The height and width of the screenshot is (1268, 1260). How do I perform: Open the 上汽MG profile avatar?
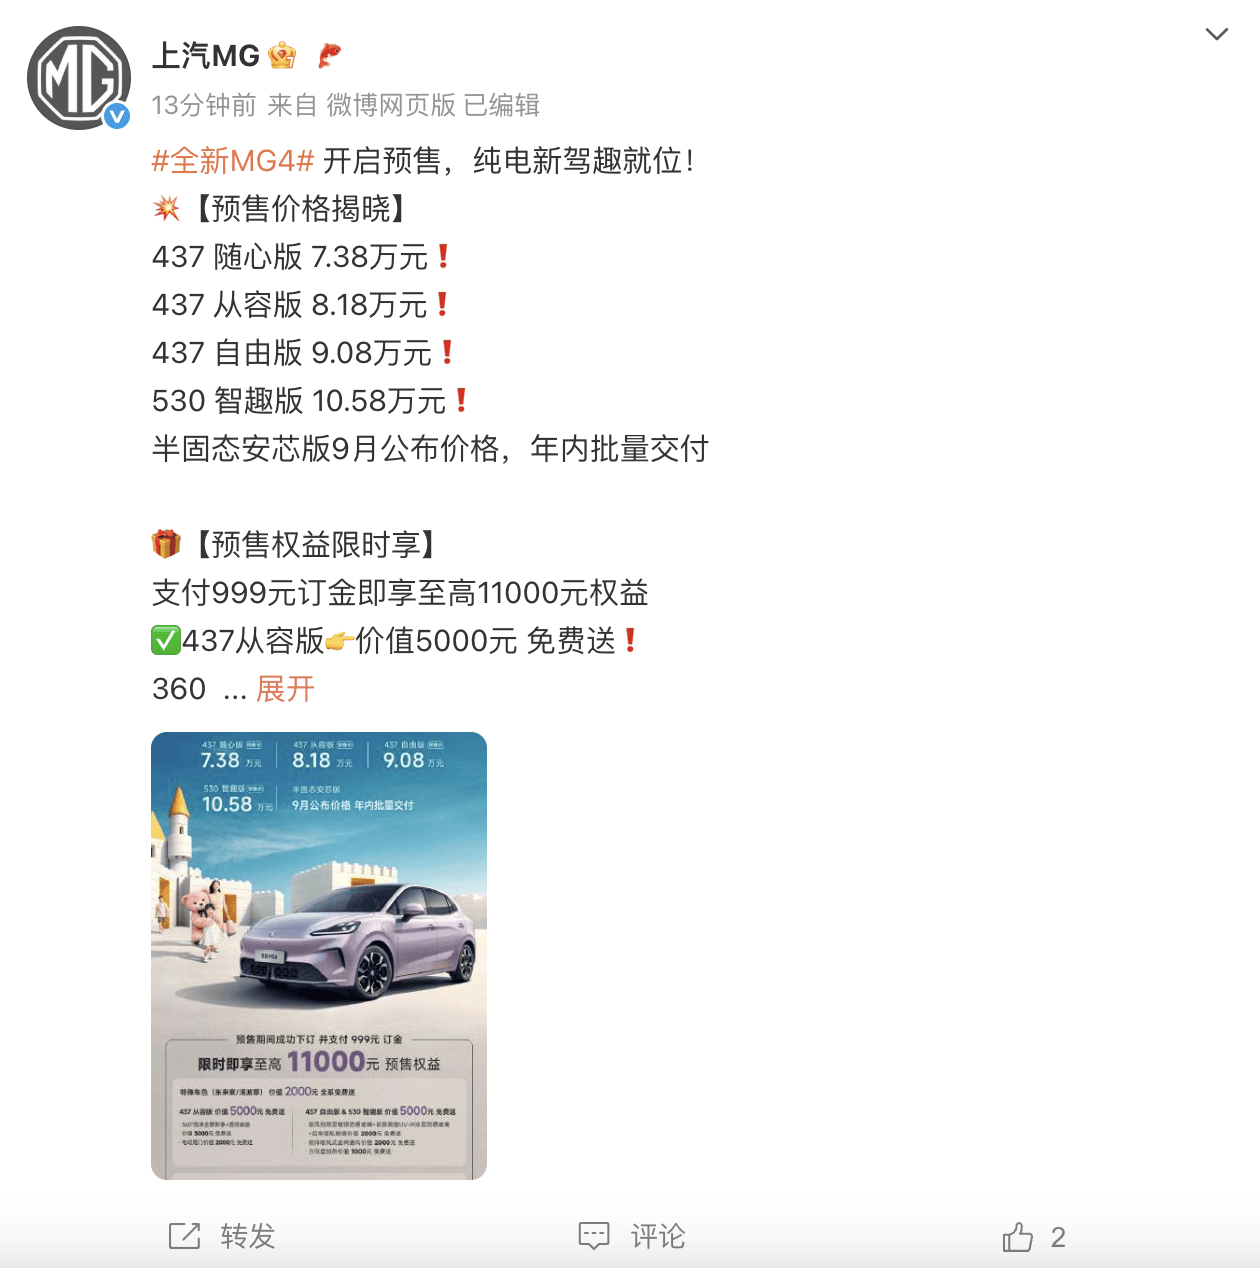(x=79, y=78)
